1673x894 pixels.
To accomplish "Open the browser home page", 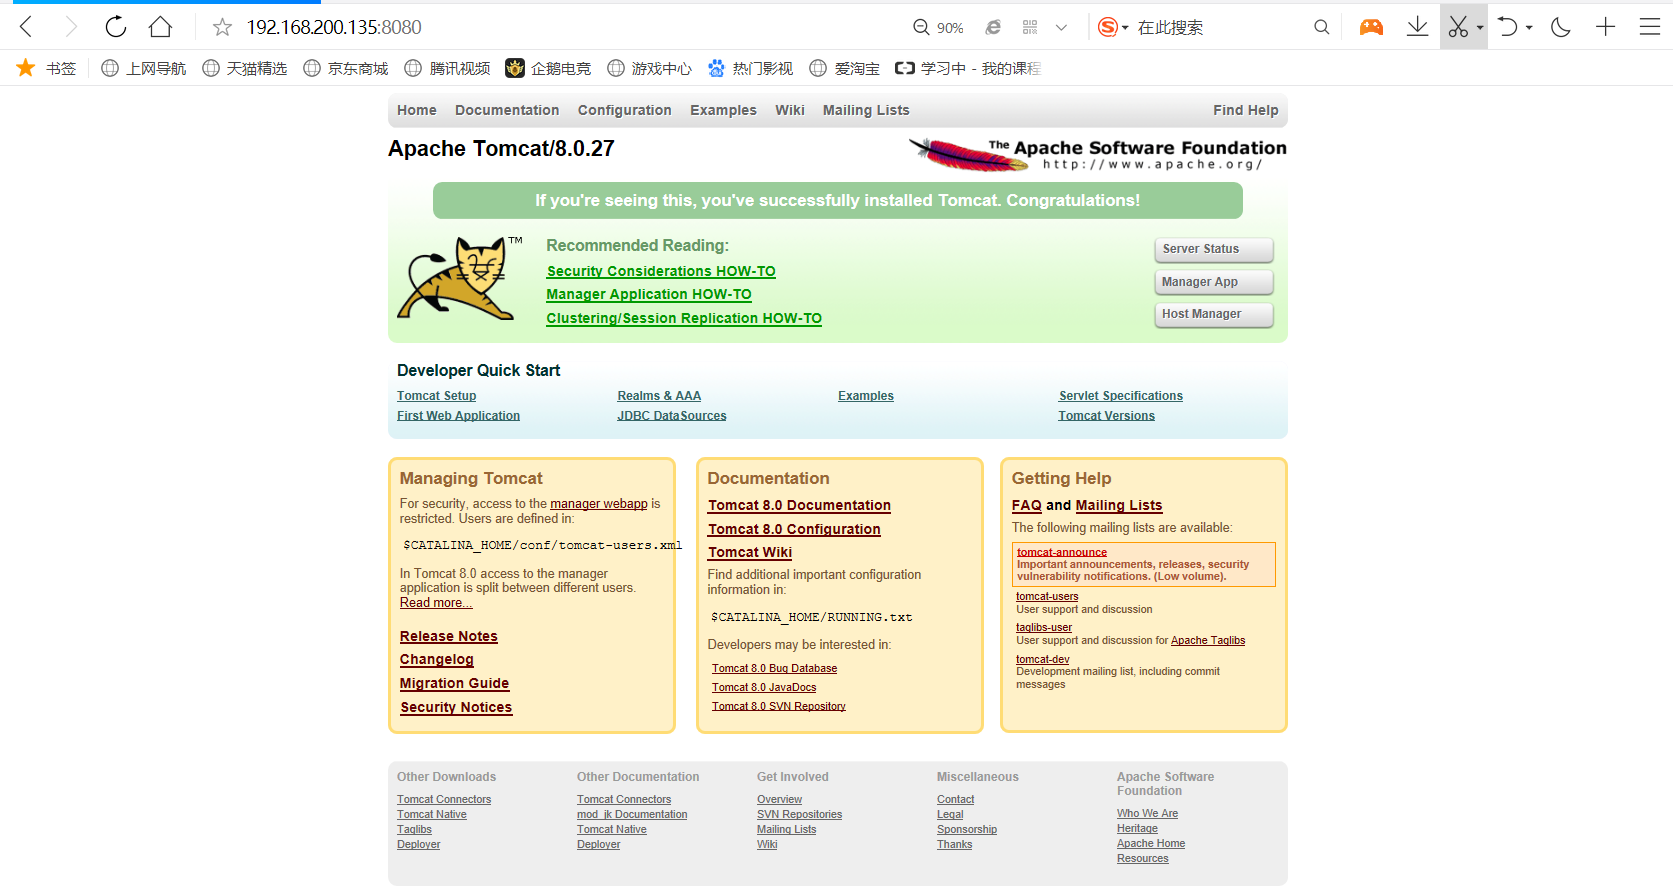I will coord(160,27).
